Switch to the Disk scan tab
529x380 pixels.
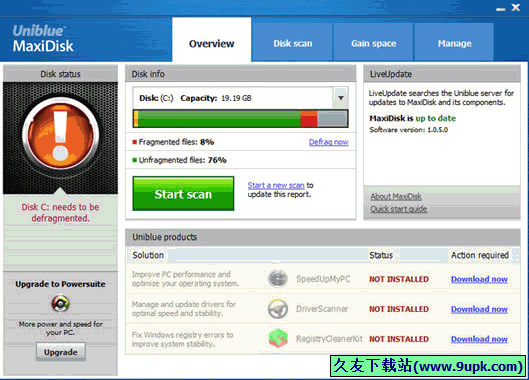click(293, 43)
